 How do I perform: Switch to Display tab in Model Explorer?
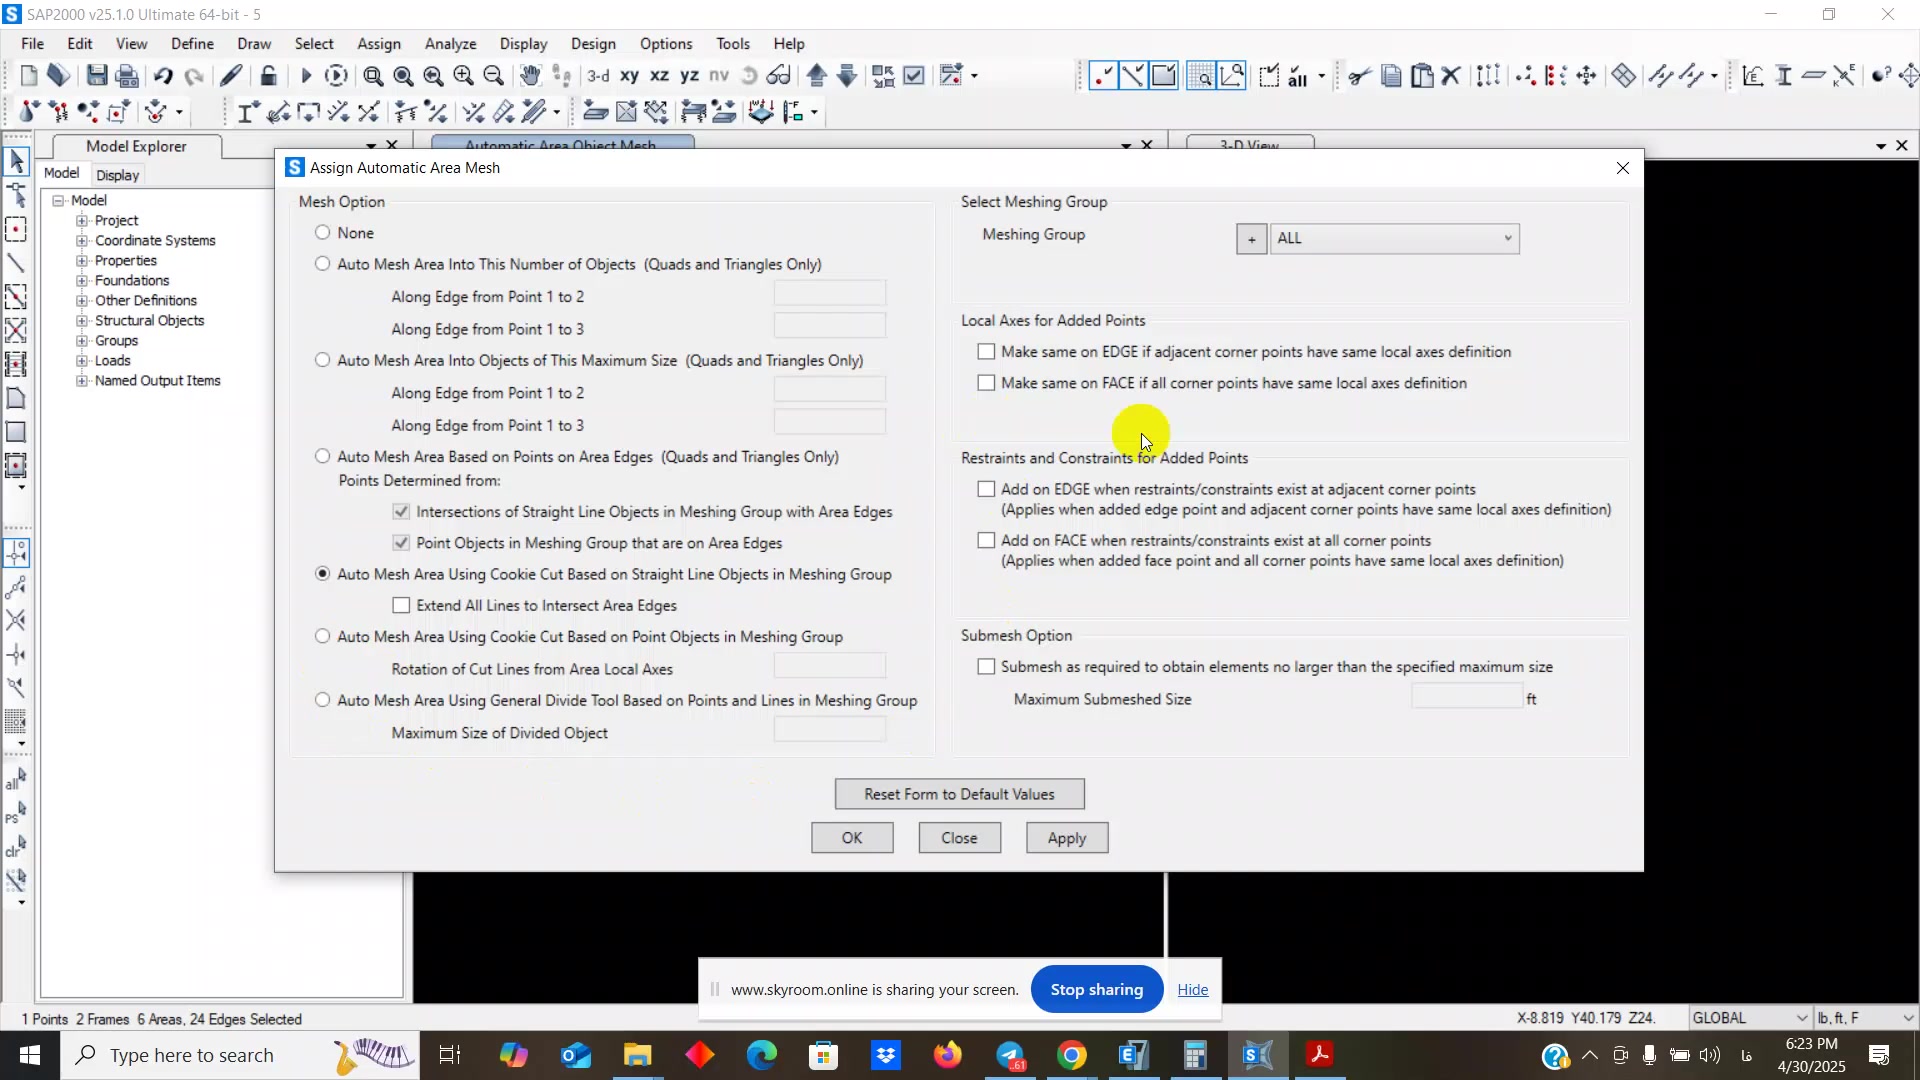(118, 175)
